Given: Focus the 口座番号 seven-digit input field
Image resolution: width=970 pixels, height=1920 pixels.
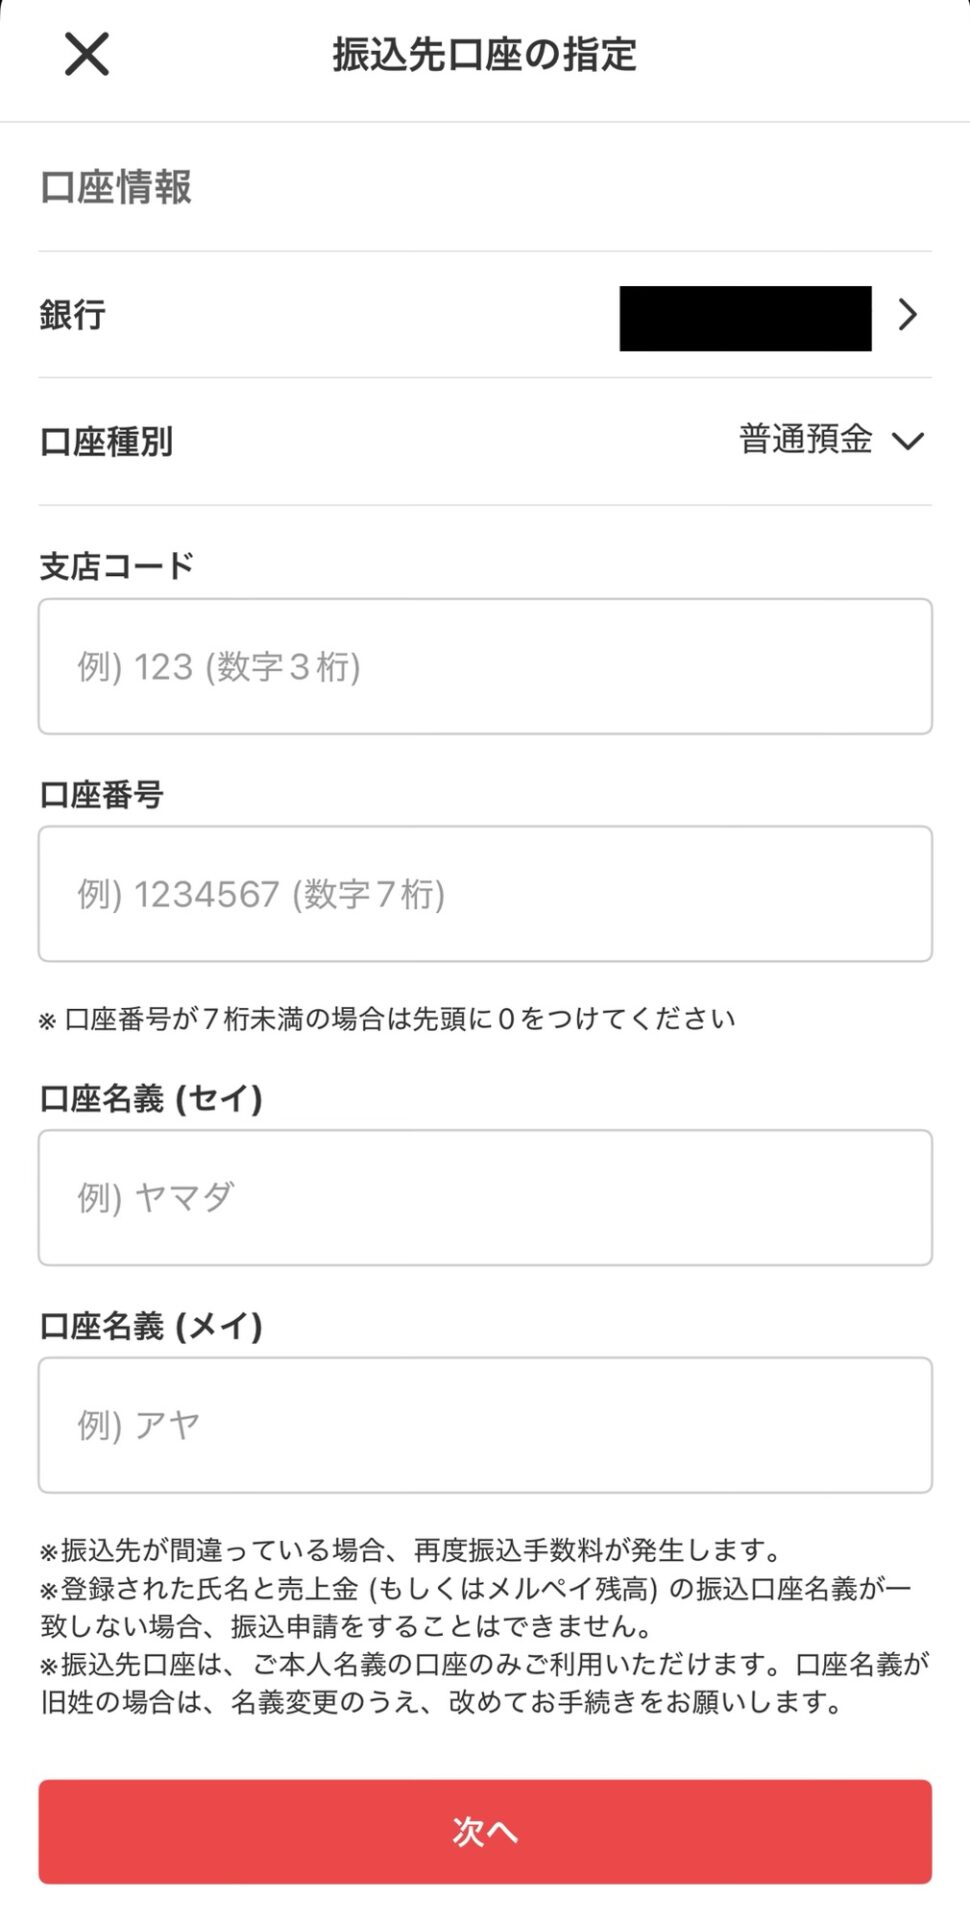Looking at the screenshot, I should click(x=485, y=894).
